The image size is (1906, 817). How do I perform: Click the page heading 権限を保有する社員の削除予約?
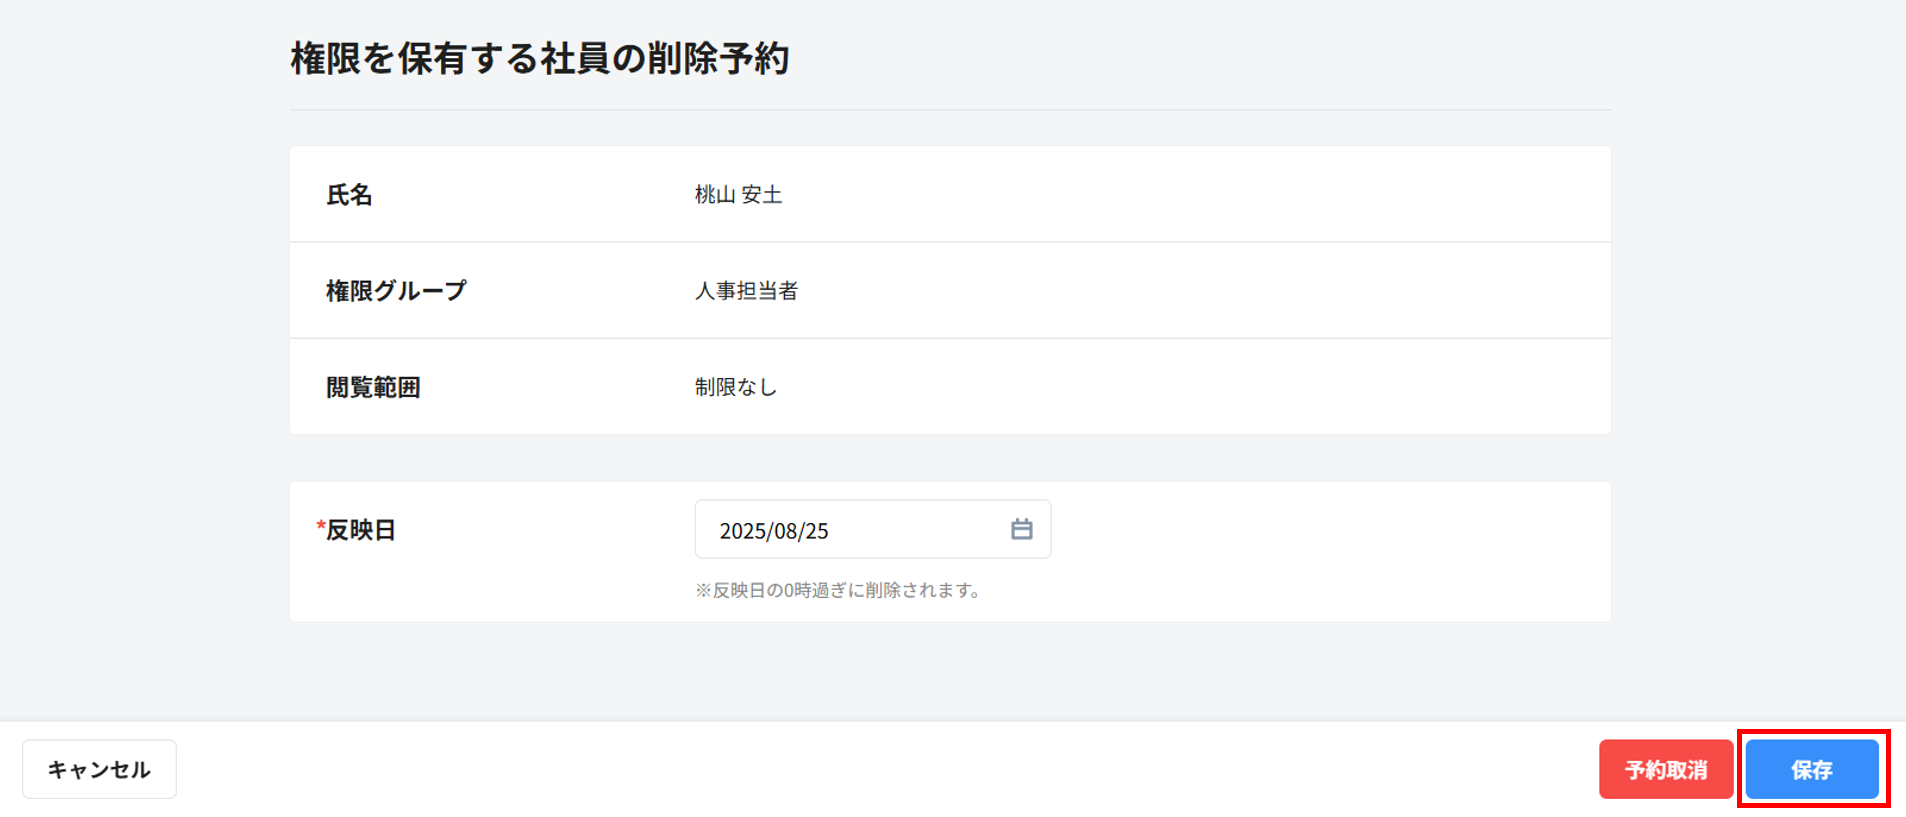tap(540, 59)
